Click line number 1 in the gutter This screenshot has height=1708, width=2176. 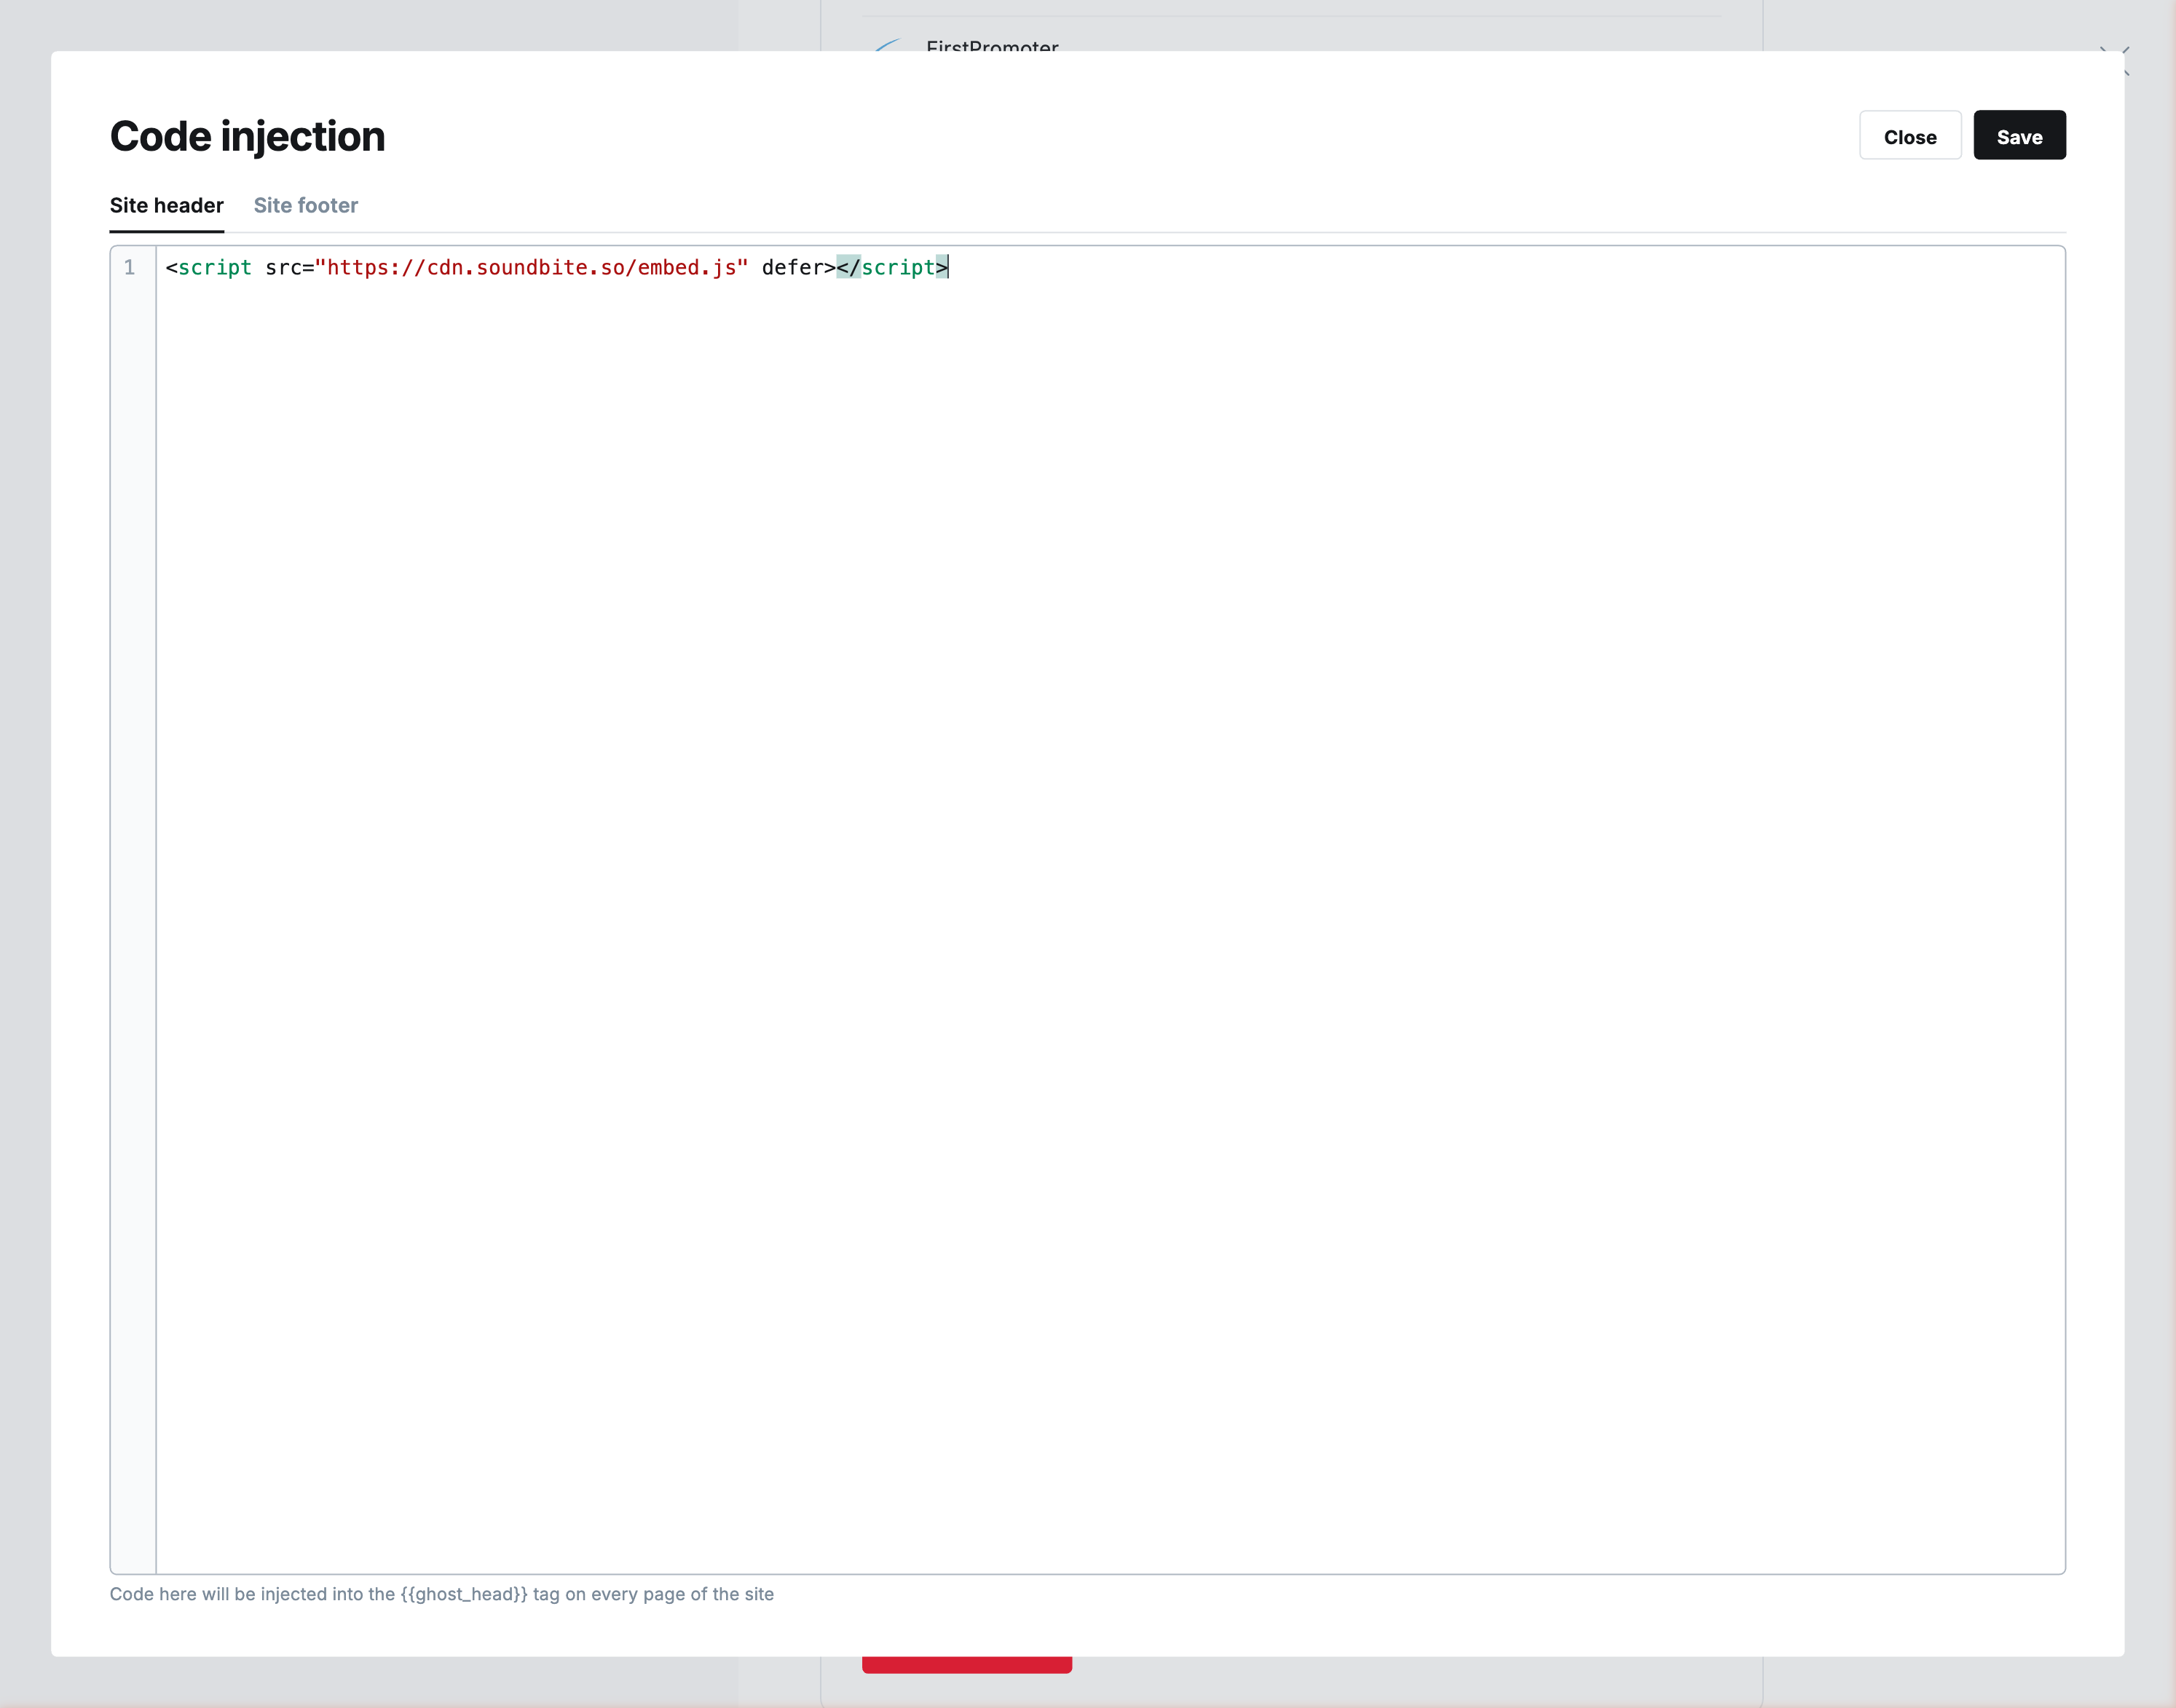tap(129, 268)
